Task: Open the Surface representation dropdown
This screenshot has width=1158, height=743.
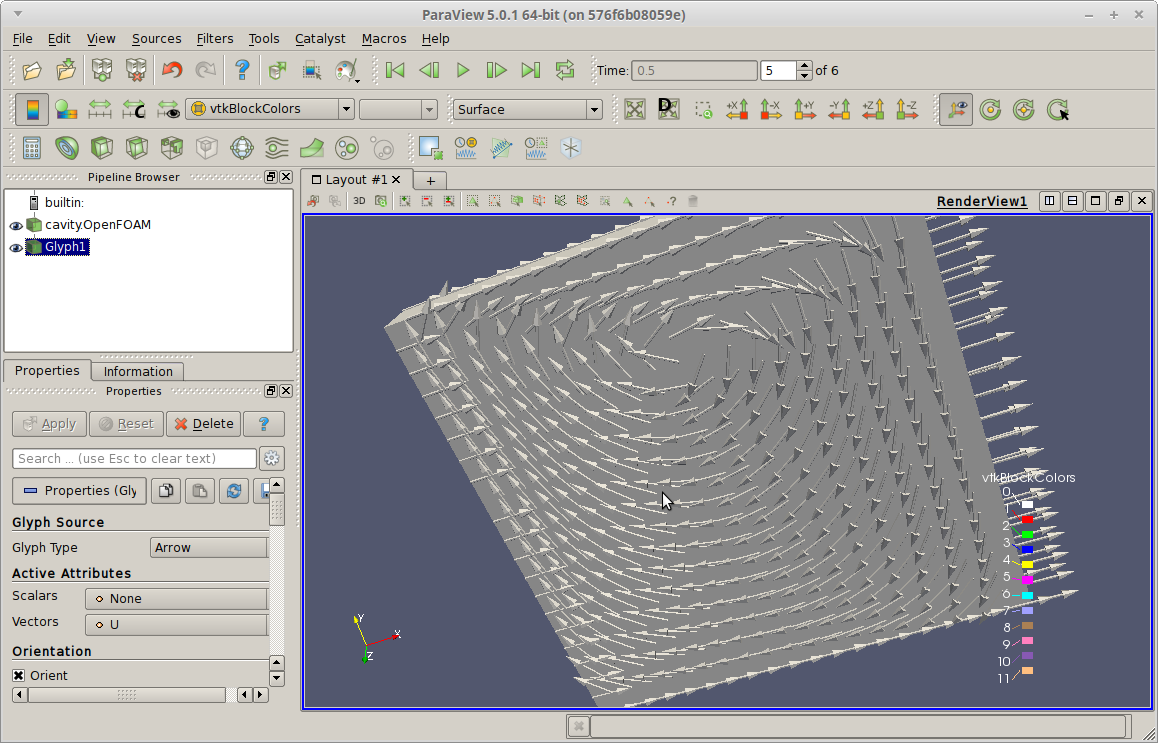Action: coord(527,109)
